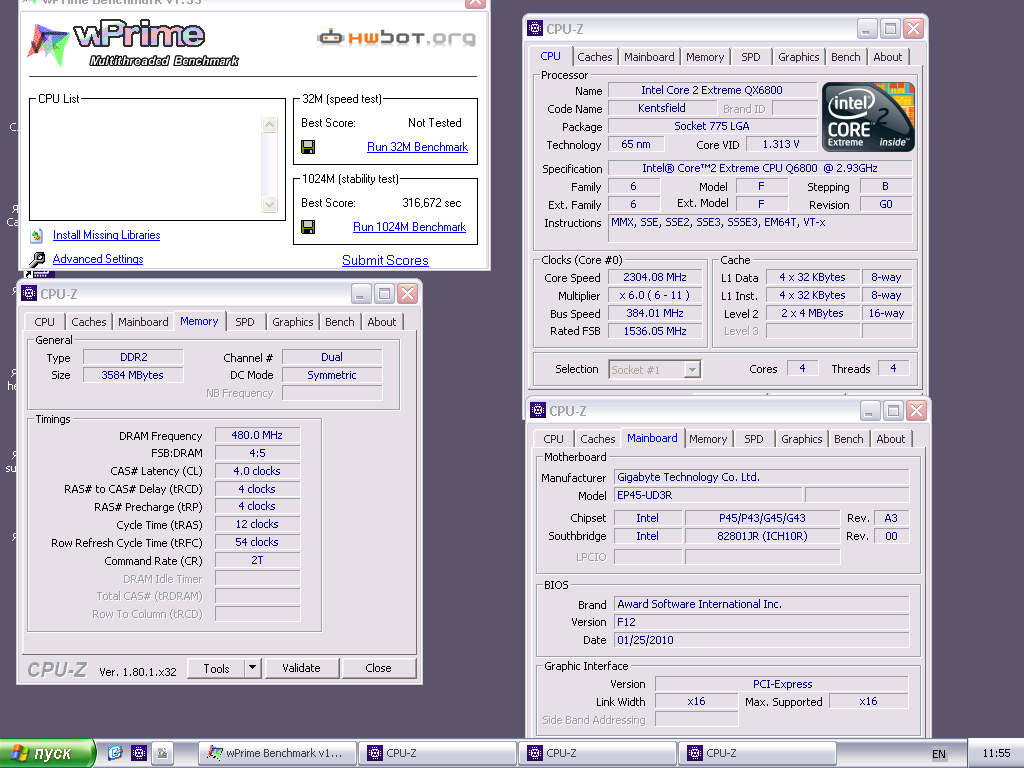
Task: Minimize the CPU-Z Memory window
Action: (361, 294)
